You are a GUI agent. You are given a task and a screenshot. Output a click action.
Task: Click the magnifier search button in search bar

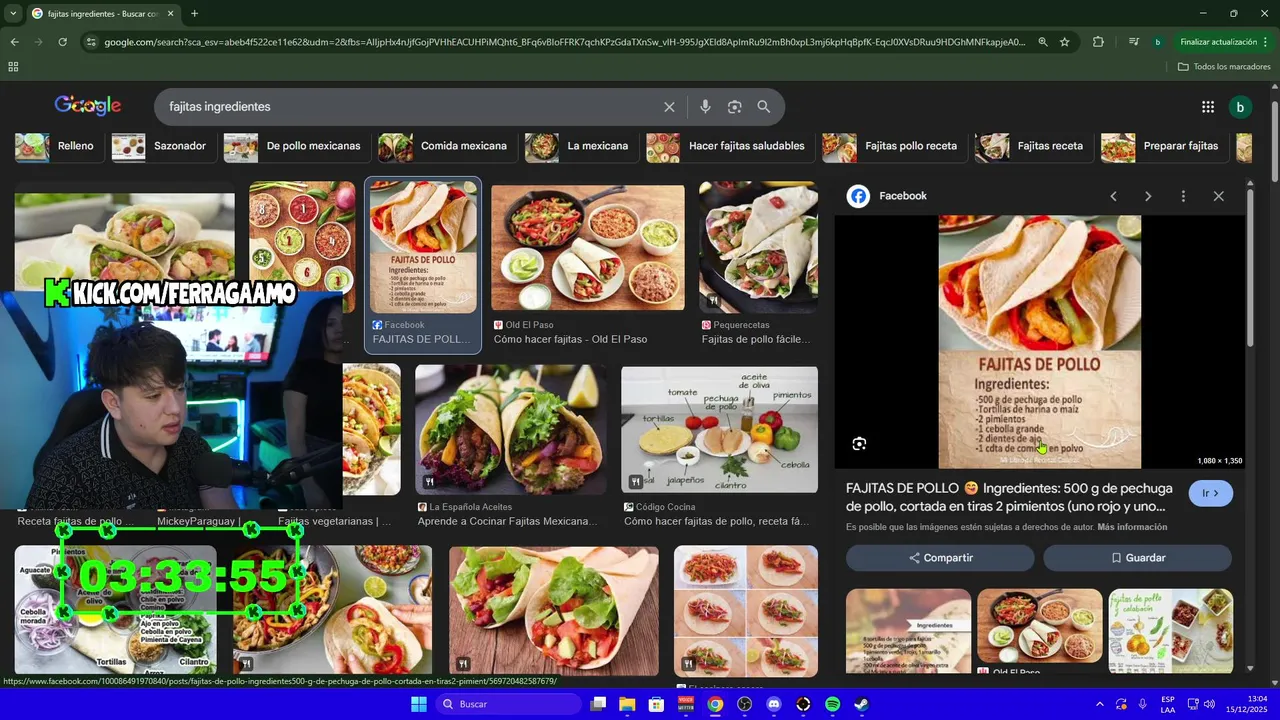[x=764, y=107]
